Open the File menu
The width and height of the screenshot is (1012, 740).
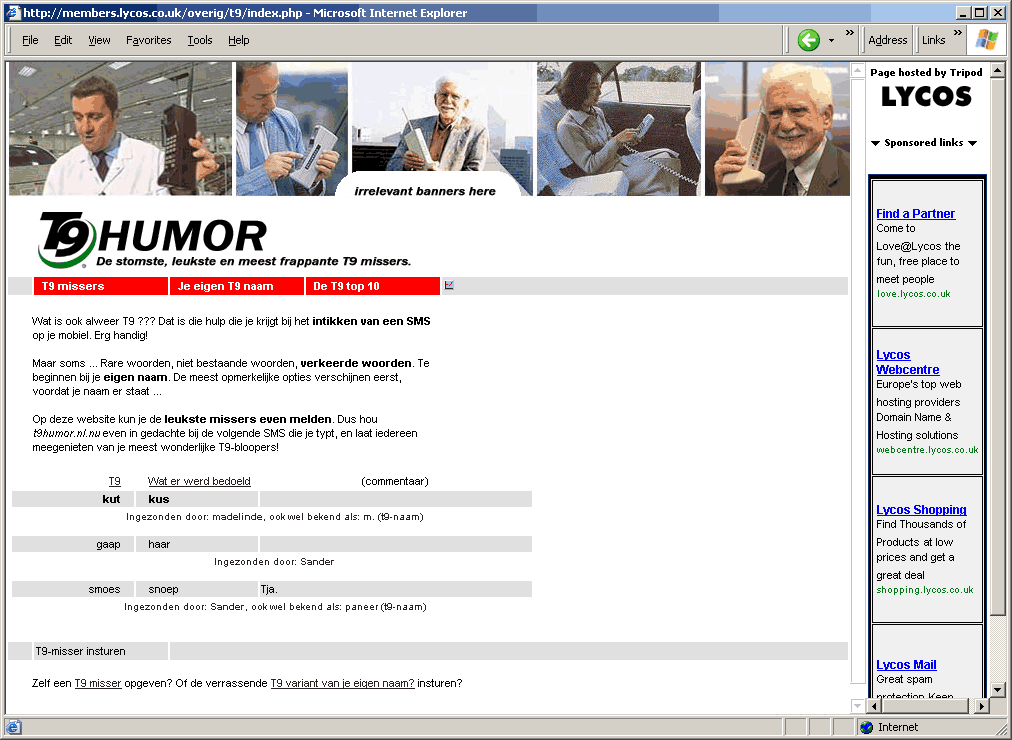click(x=30, y=40)
